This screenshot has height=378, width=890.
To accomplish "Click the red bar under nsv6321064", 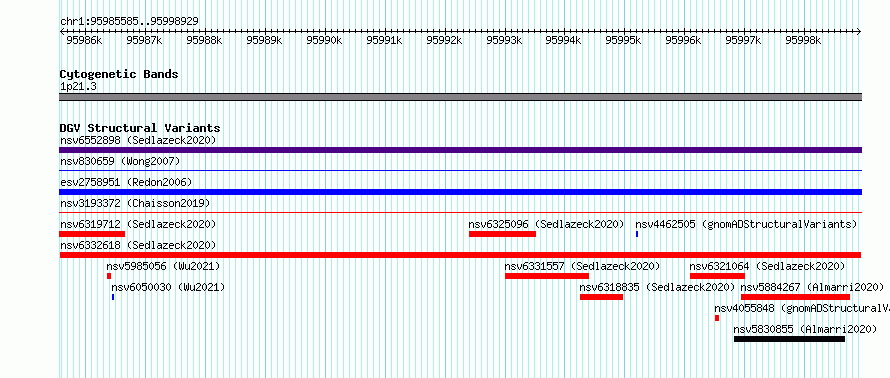I will pos(717,276).
